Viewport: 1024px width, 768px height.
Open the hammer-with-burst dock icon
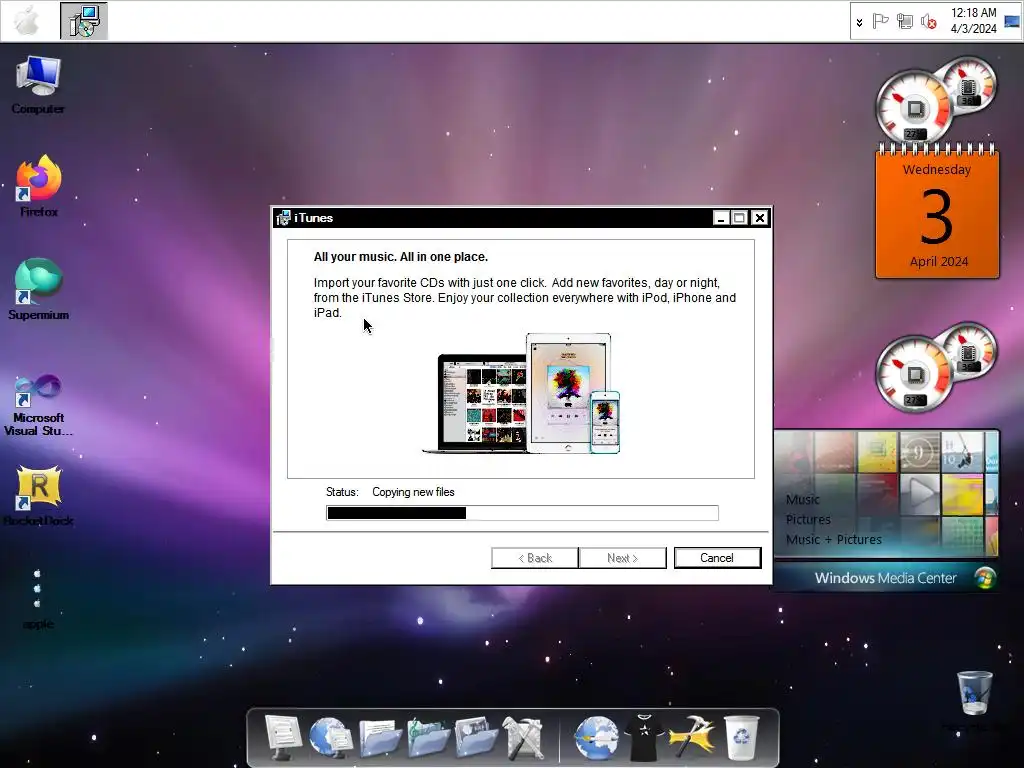(692, 737)
